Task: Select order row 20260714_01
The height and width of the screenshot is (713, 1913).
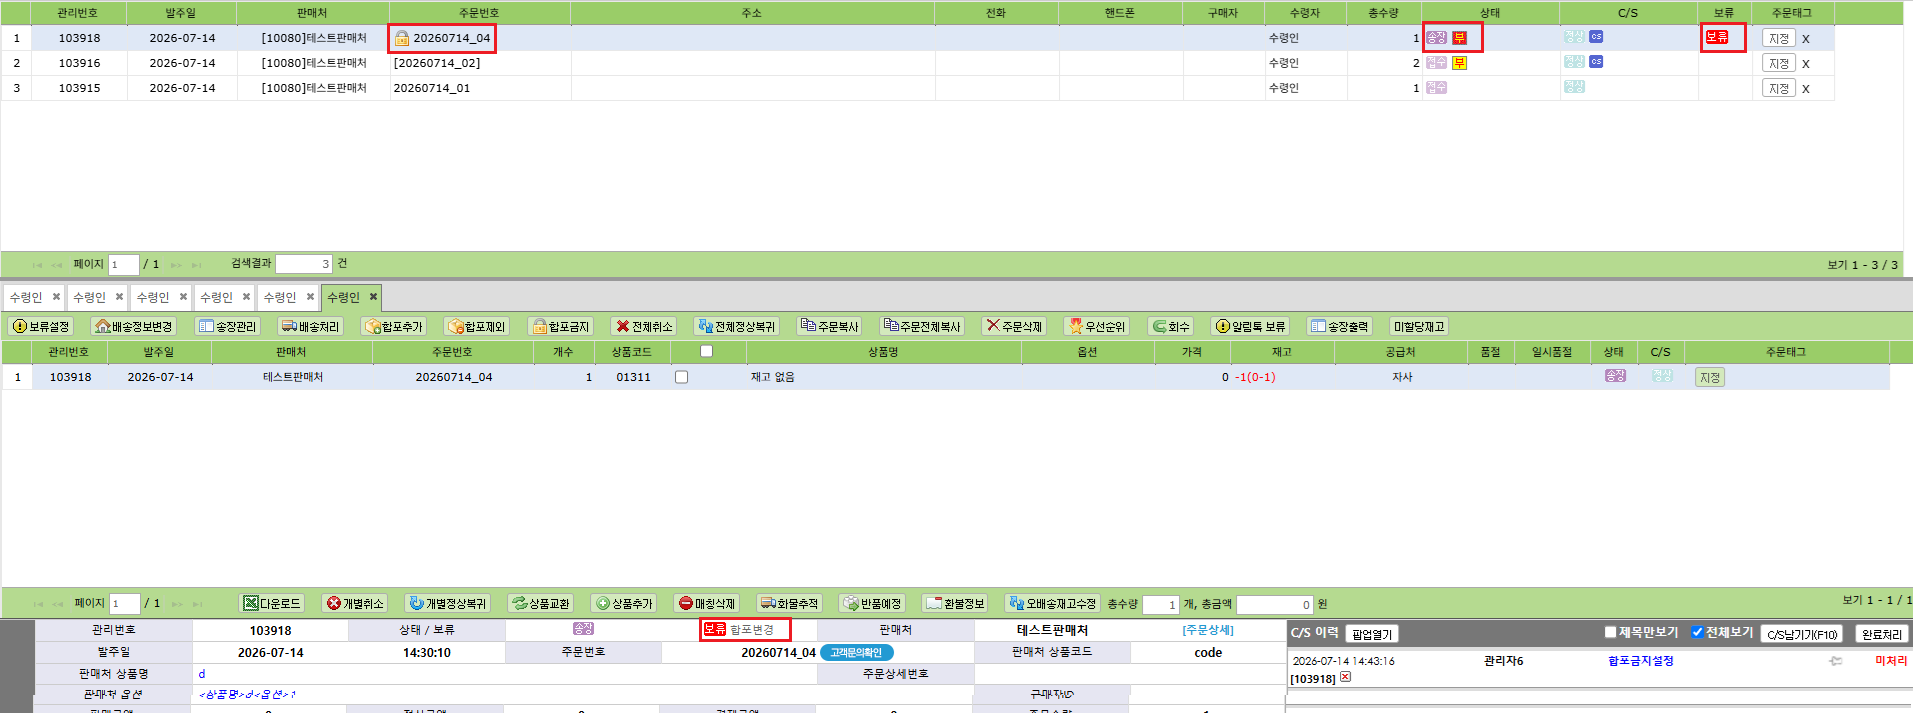Action: pyautogui.click(x=917, y=88)
